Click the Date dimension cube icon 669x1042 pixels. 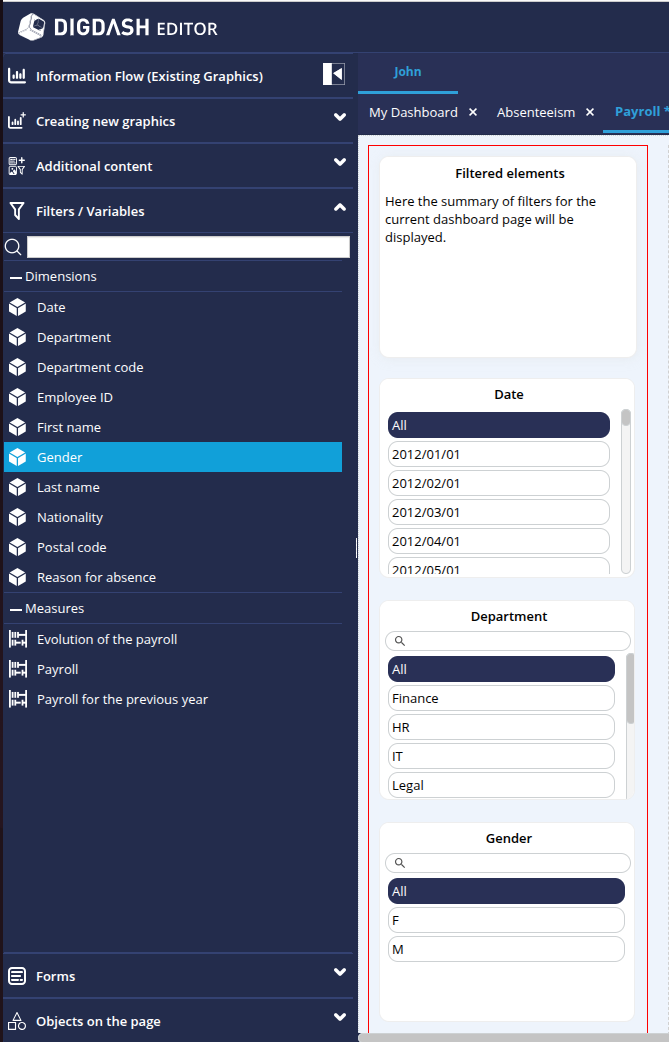tap(17, 308)
